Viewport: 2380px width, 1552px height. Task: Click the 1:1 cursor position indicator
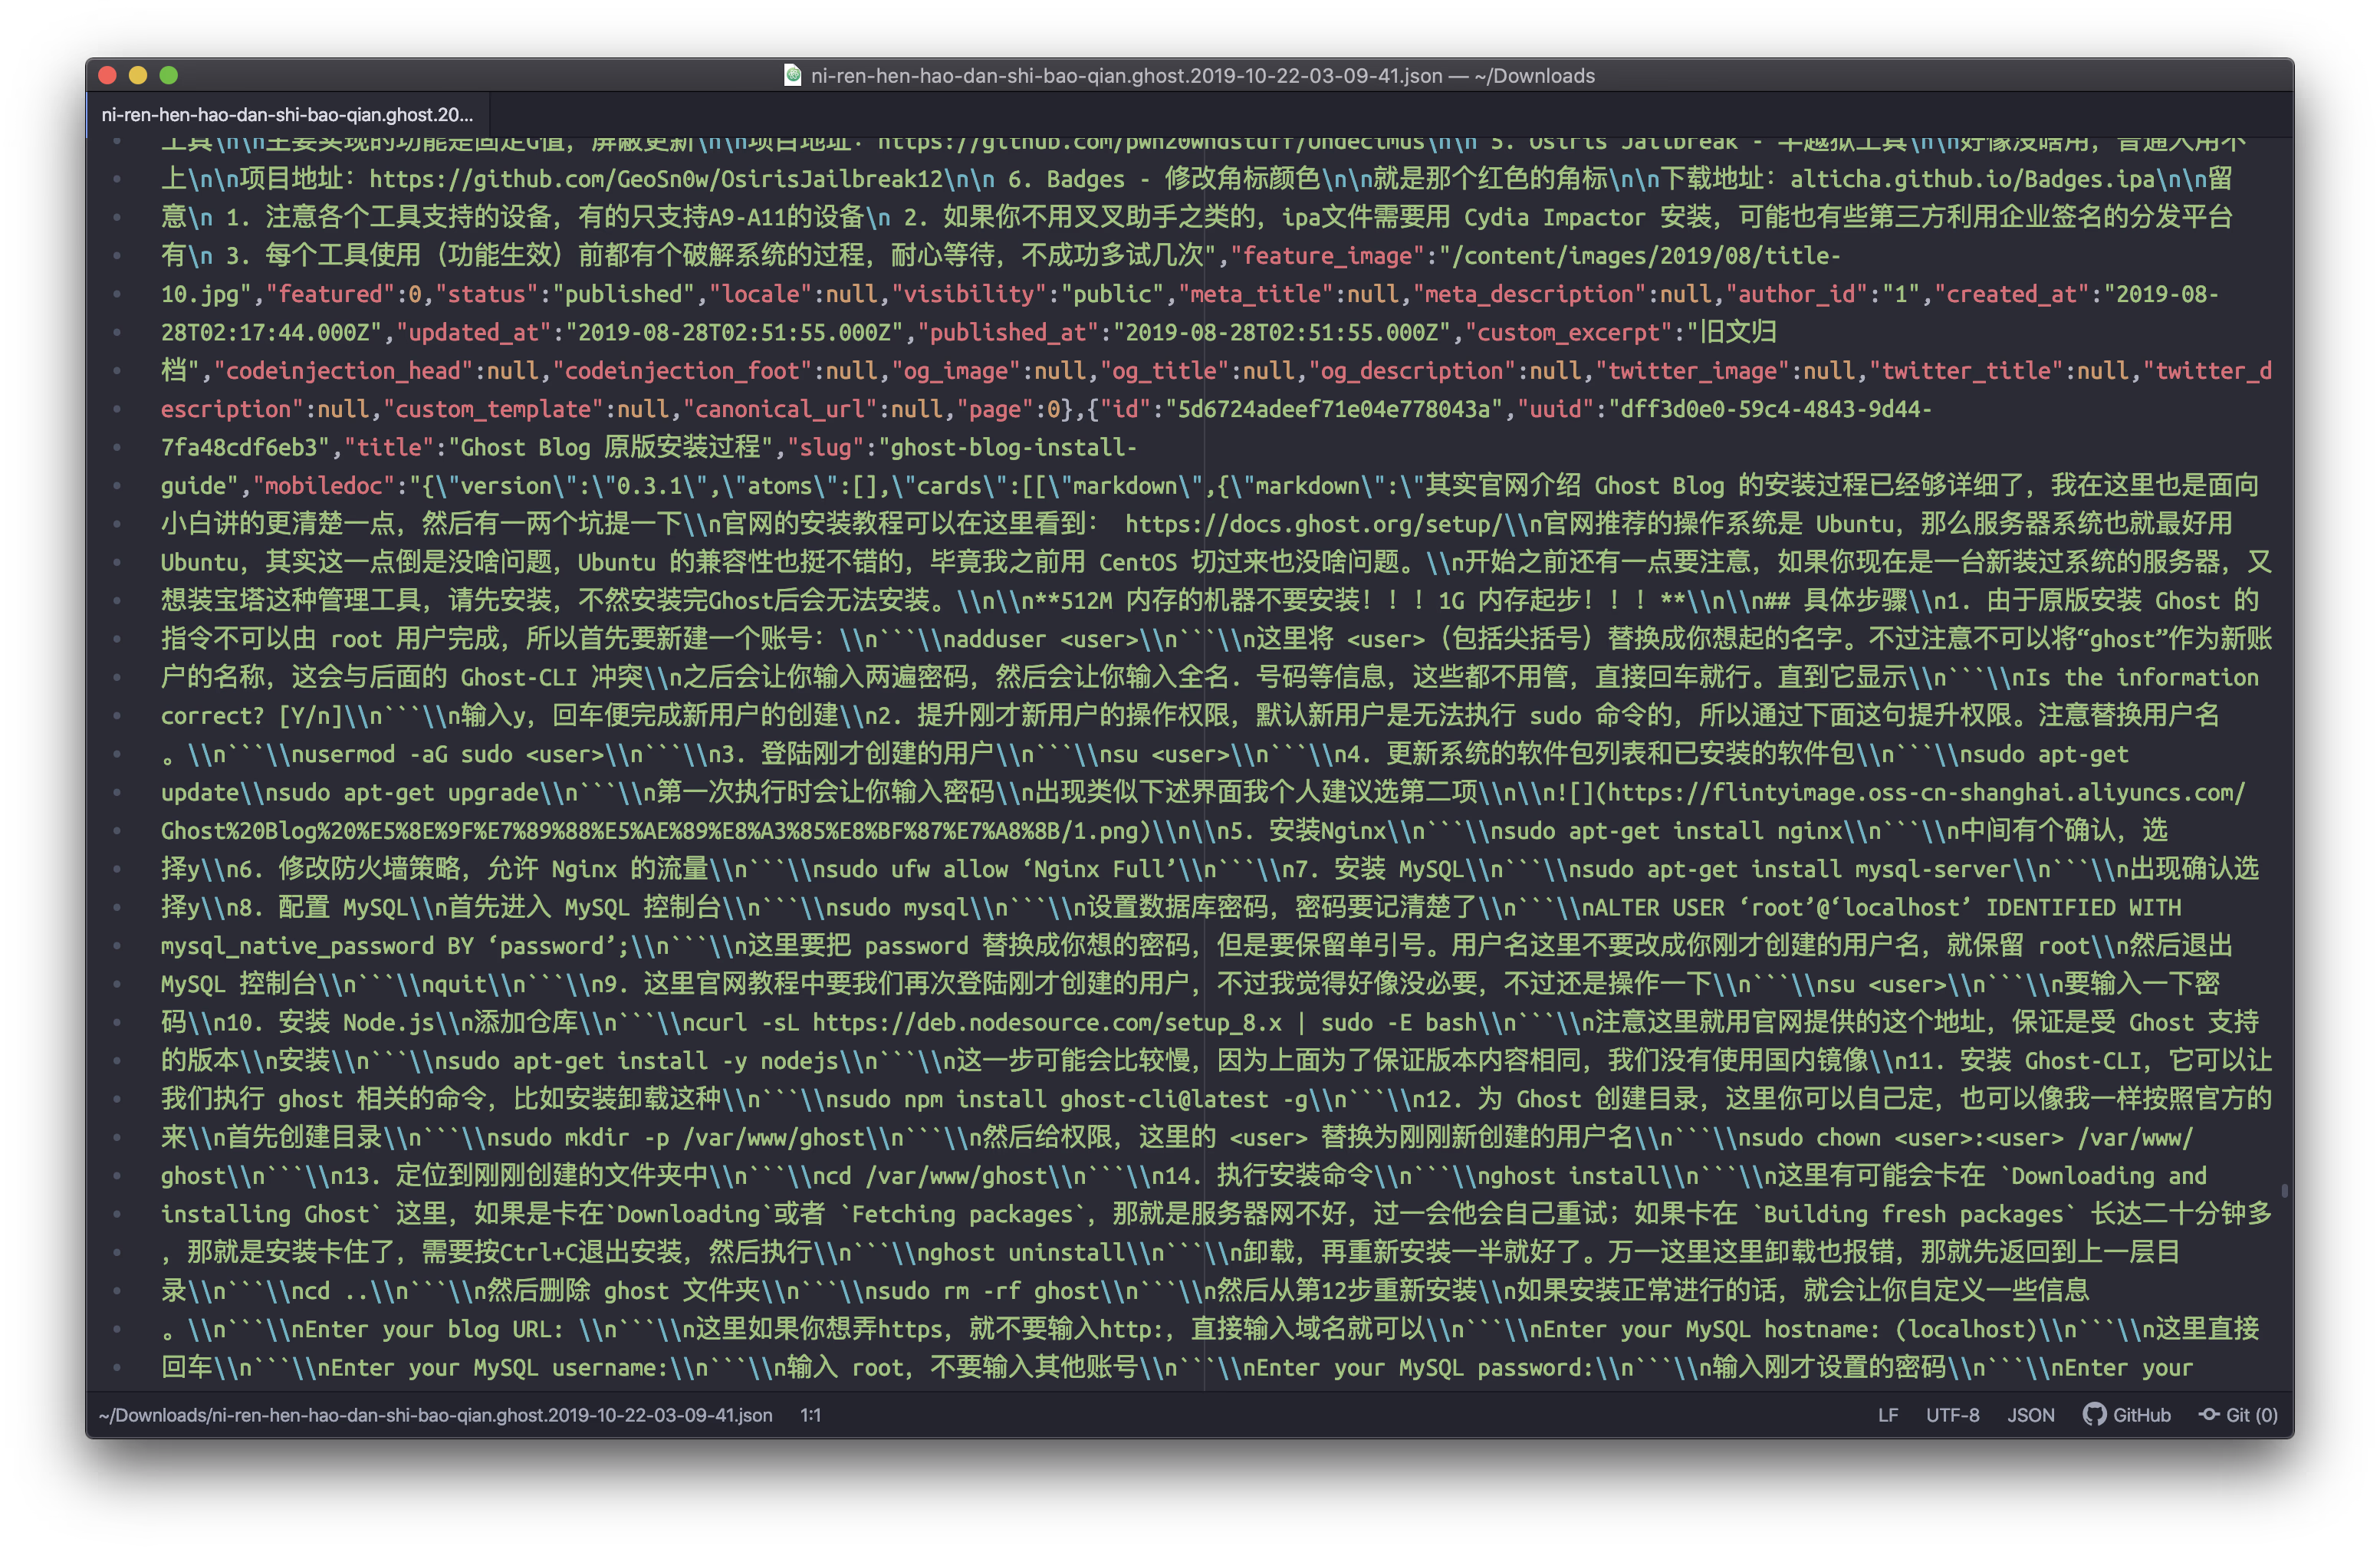pyautogui.click(x=810, y=1414)
